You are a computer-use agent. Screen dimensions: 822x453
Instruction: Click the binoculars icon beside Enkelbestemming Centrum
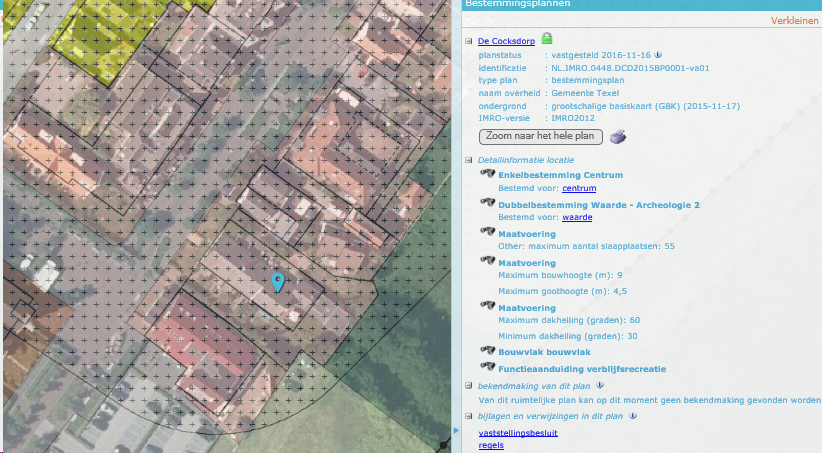[487, 175]
